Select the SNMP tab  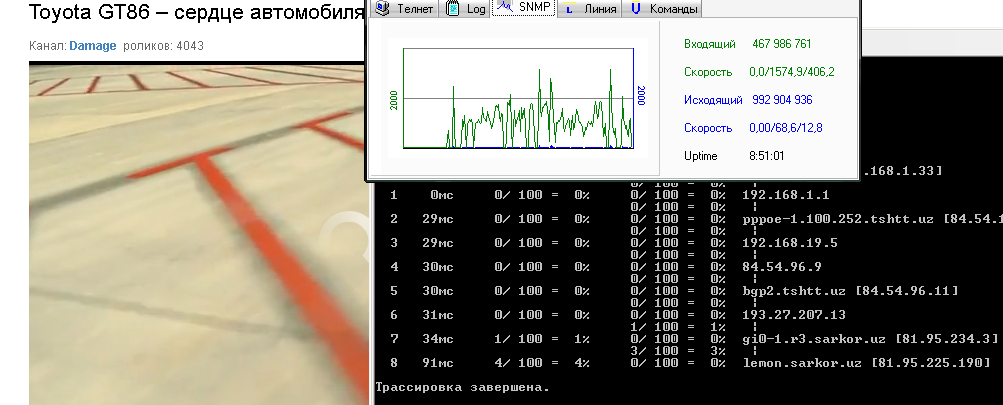click(524, 8)
